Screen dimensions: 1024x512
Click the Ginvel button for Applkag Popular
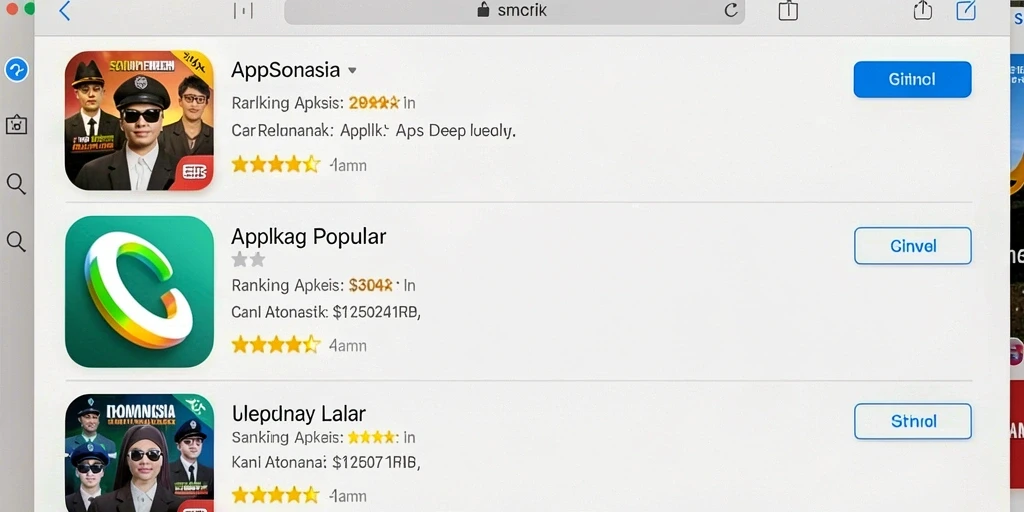912,246
